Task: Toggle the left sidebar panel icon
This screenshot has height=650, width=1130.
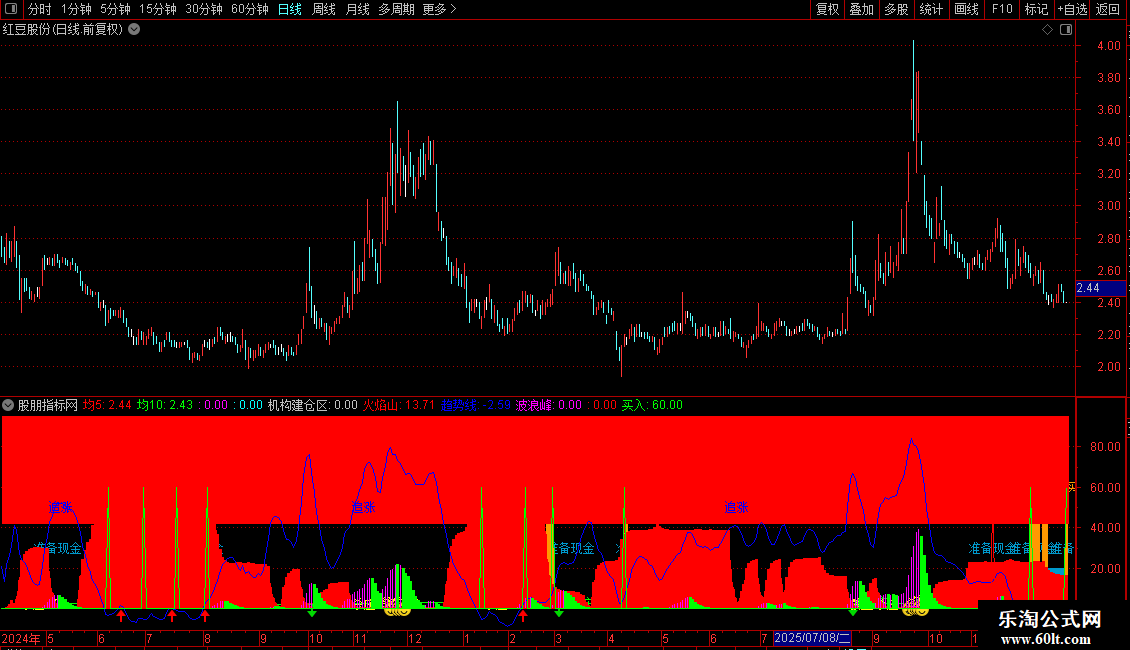Action: (11, 9)
